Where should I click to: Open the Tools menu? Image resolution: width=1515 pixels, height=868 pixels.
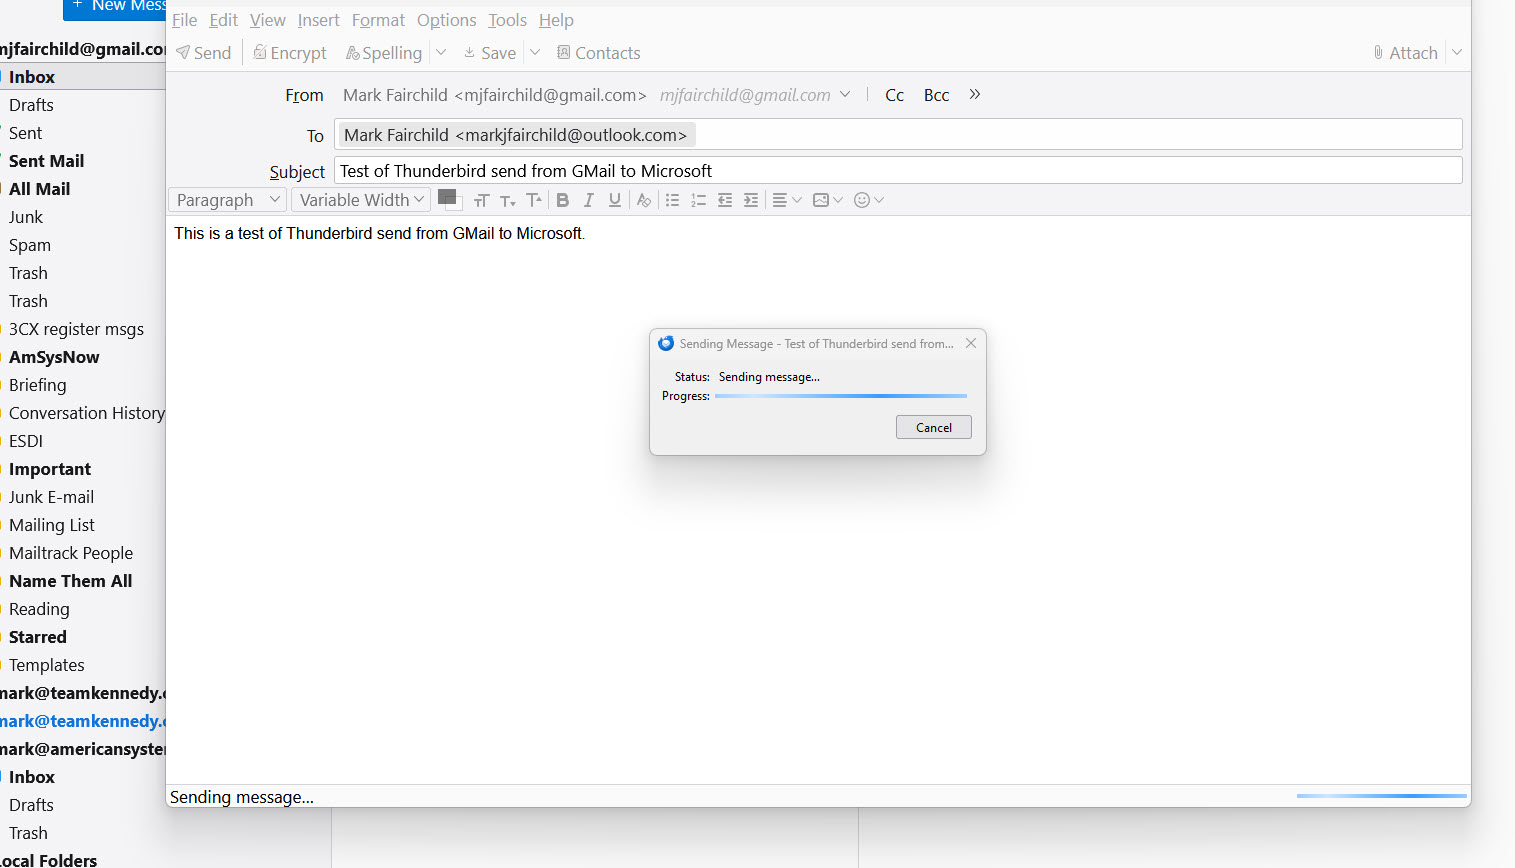coord(508,20)
